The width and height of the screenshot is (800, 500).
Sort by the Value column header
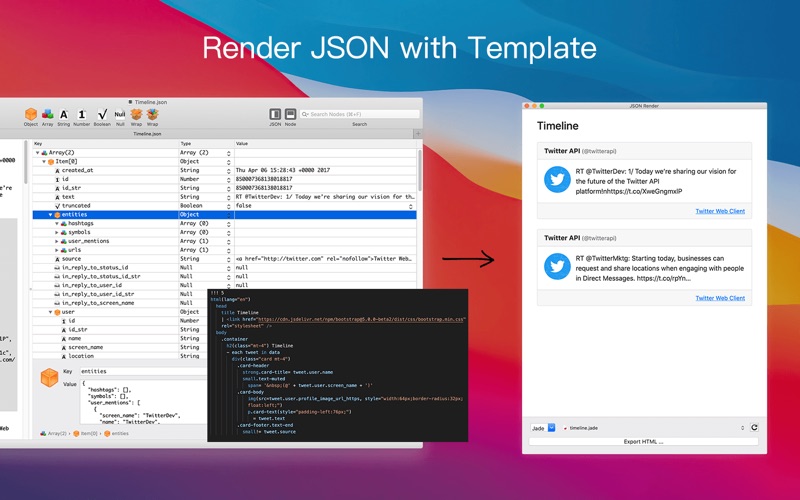click(325, 143)
